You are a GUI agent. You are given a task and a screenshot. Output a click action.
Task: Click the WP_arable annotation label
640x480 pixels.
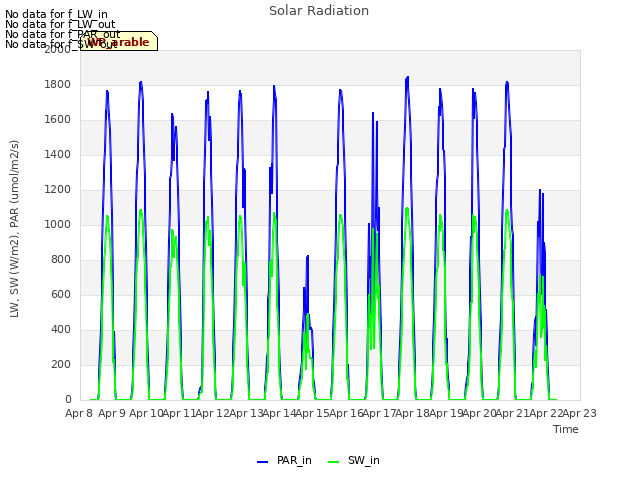coord(119,42)
